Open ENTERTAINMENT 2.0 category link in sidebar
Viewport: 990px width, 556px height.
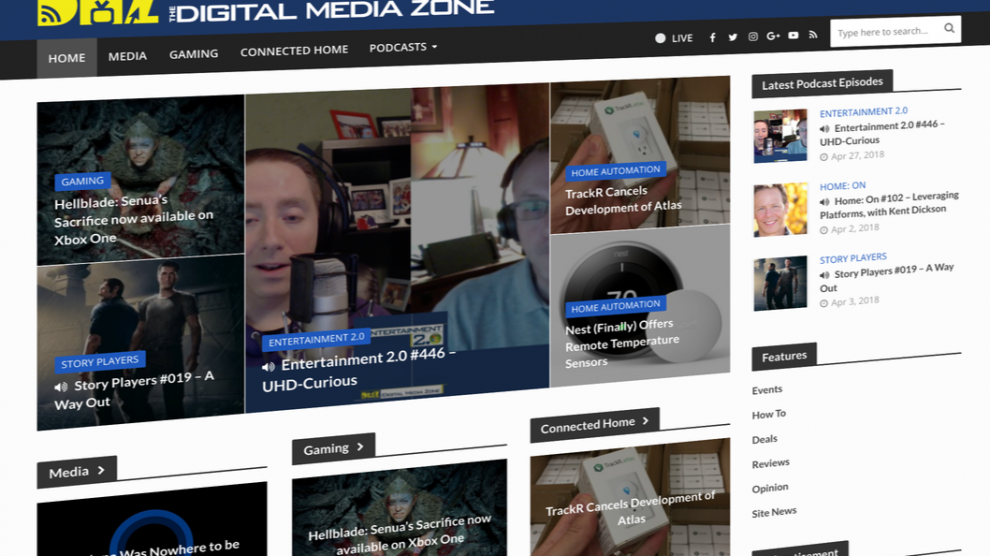863,112
